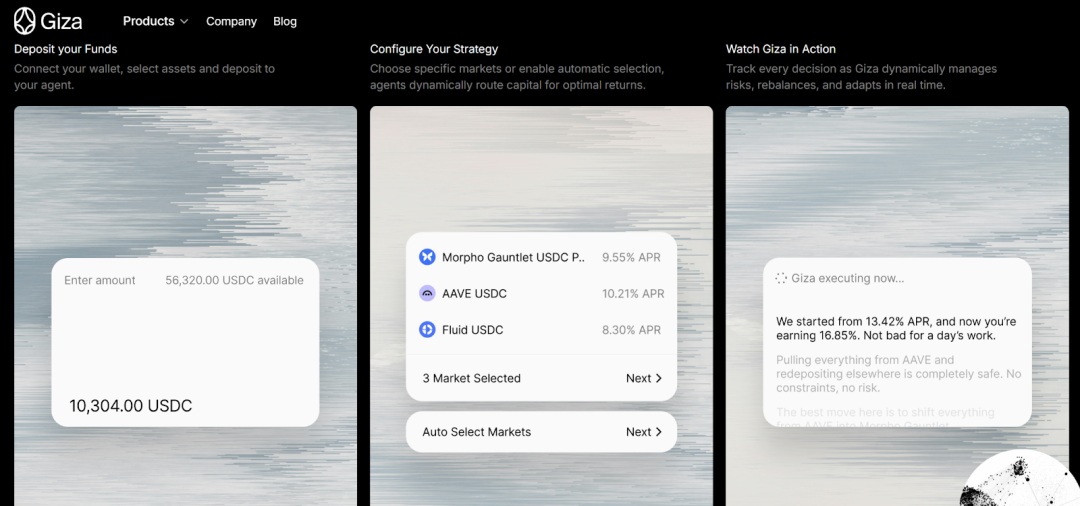Expand the Products dropdown menu
The width and height of the screenshot is (1080, 506).
coord(155,21)
